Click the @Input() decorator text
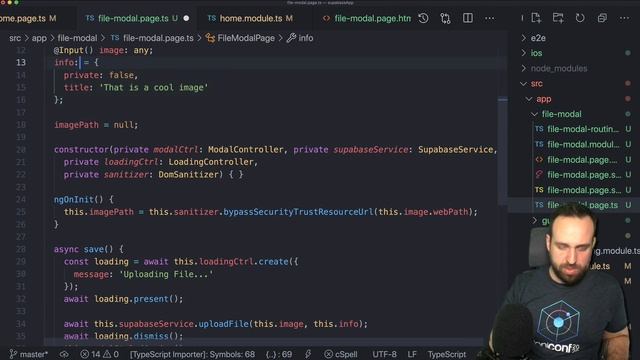Image resolution: width=640 pixels, height=360 pixels. [73, 50]
